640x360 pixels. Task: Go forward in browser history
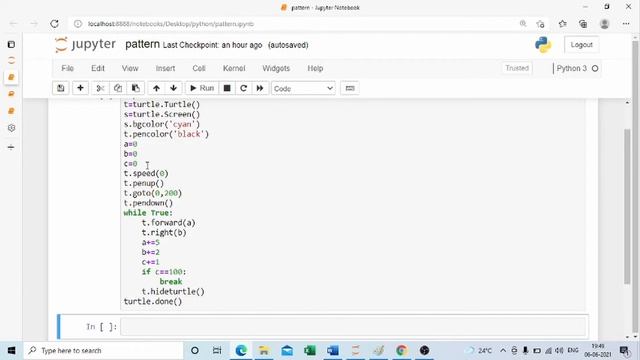[x=34, y=24]
